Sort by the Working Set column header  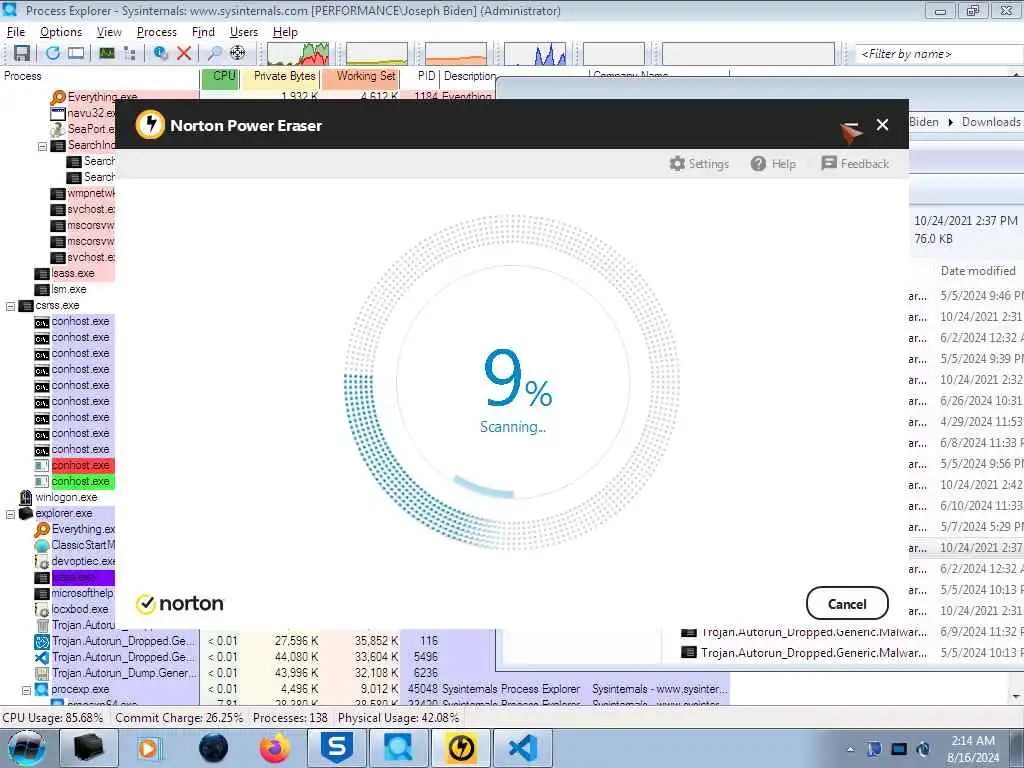click(x=360, y=76)
